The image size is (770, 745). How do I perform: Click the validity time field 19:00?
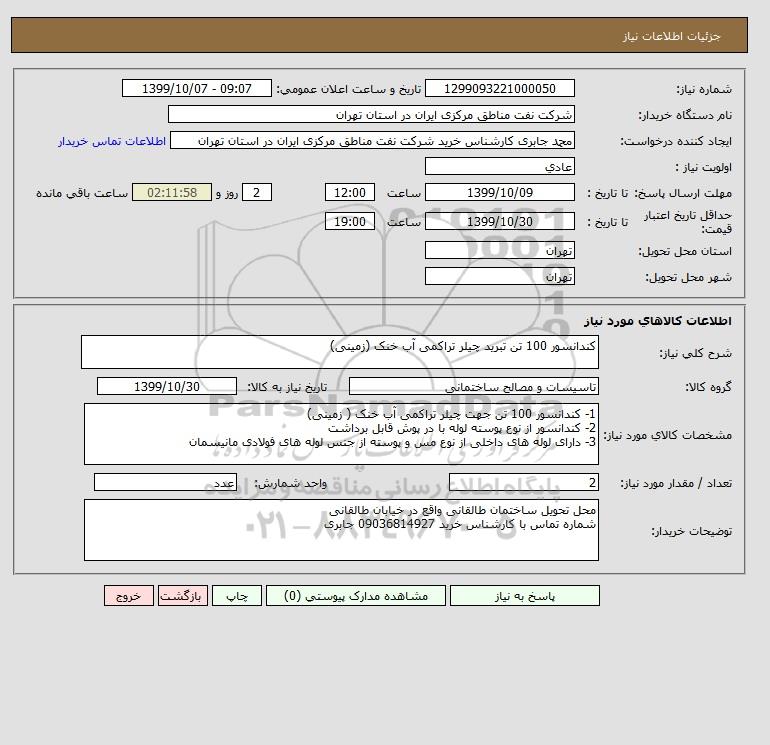point(350,221)
